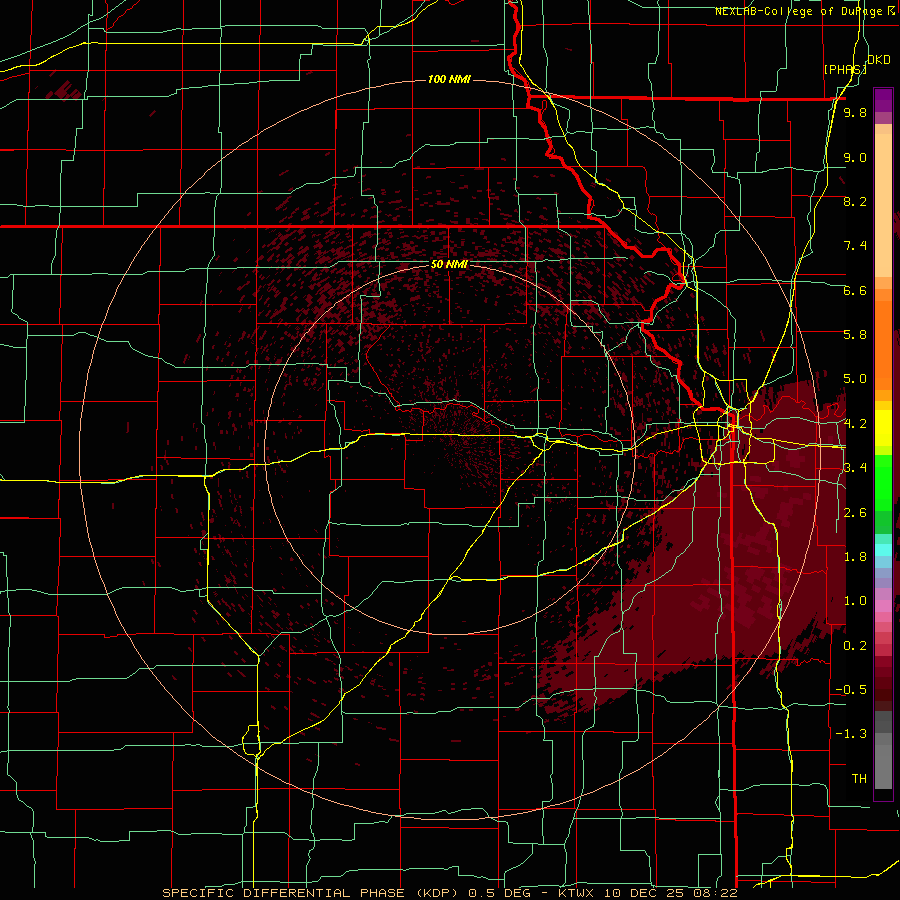900x900 pixels.
Task: Click the OKD label near the legend
Action: pyautogui.click(x=878, y=60)
